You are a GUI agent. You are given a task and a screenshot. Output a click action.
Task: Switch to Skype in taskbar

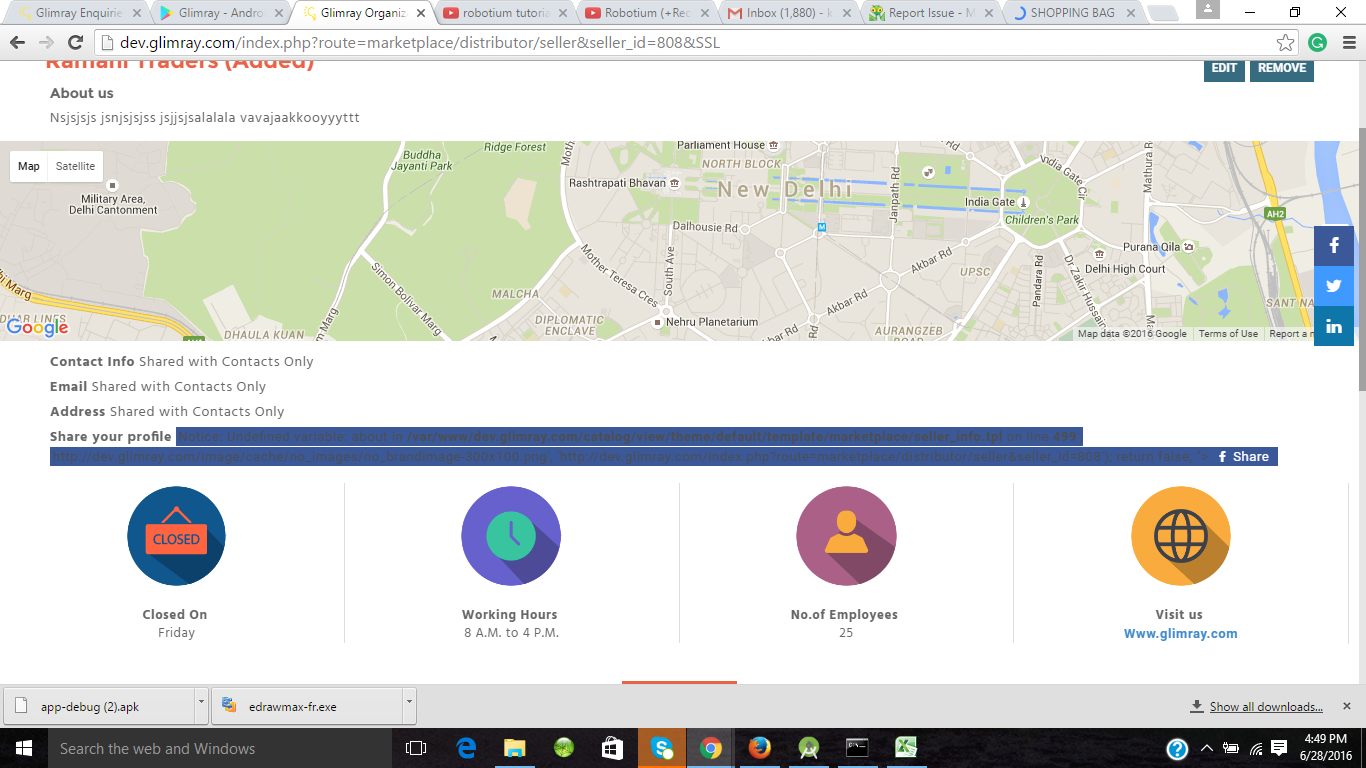point(661,748)
